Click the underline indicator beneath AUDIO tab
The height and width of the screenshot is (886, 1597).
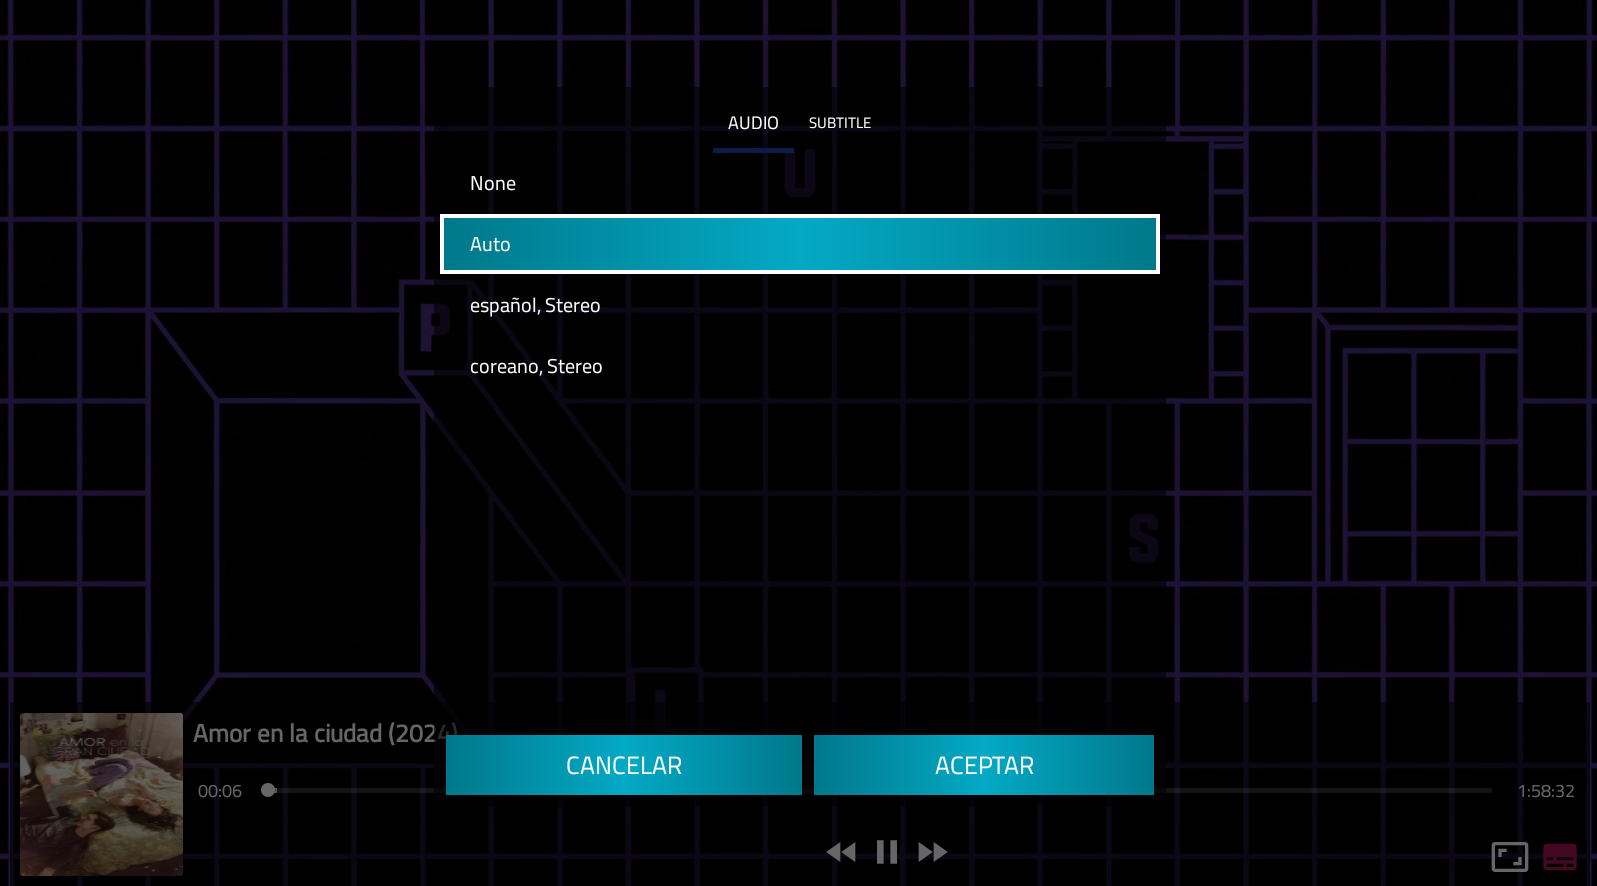[x=753, y=150]
